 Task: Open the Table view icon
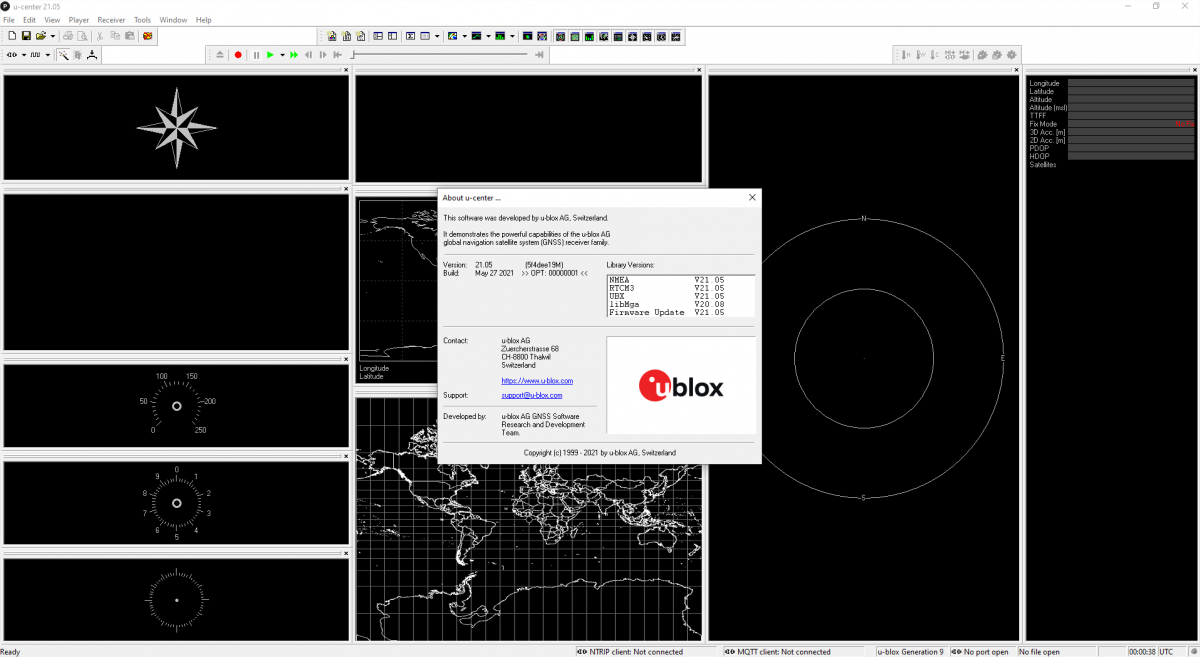coord(425,36)
